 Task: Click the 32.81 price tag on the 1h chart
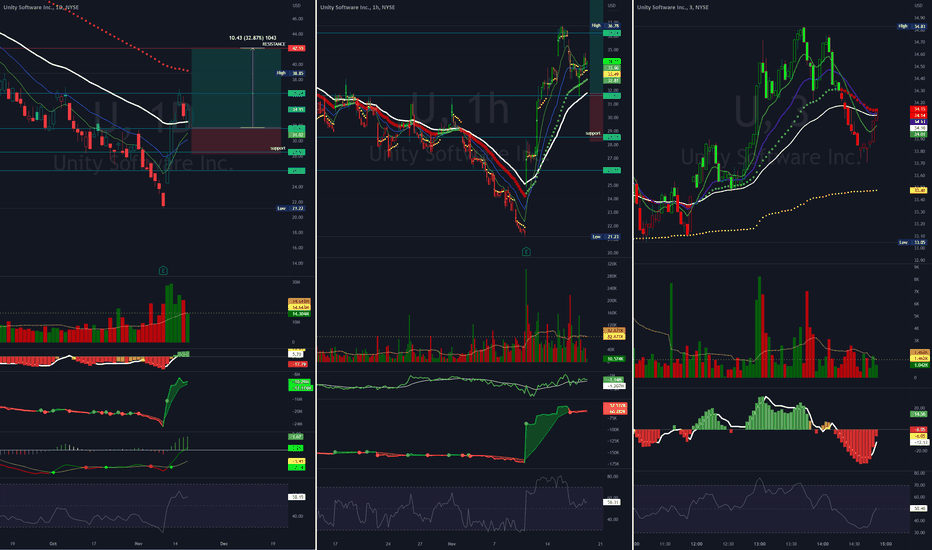(612, 80)
